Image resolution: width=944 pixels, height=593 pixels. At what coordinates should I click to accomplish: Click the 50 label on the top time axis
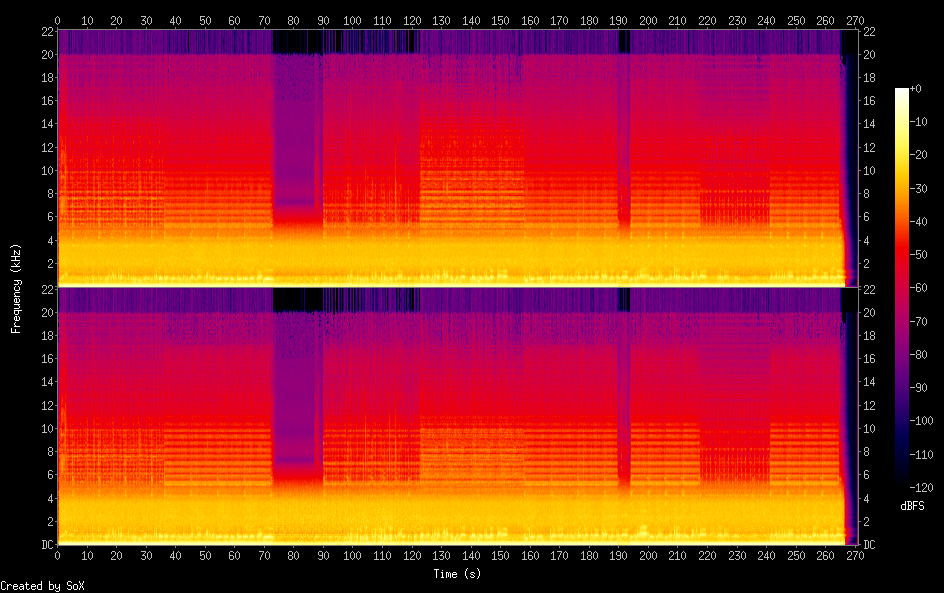click(205, 20)
